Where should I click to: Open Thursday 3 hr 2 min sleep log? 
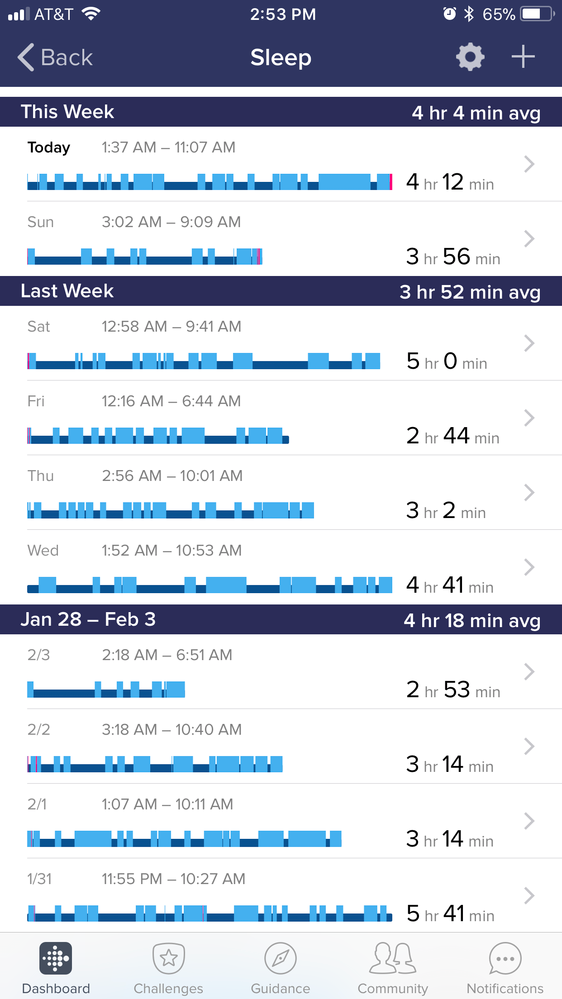[x=281, y=492]
